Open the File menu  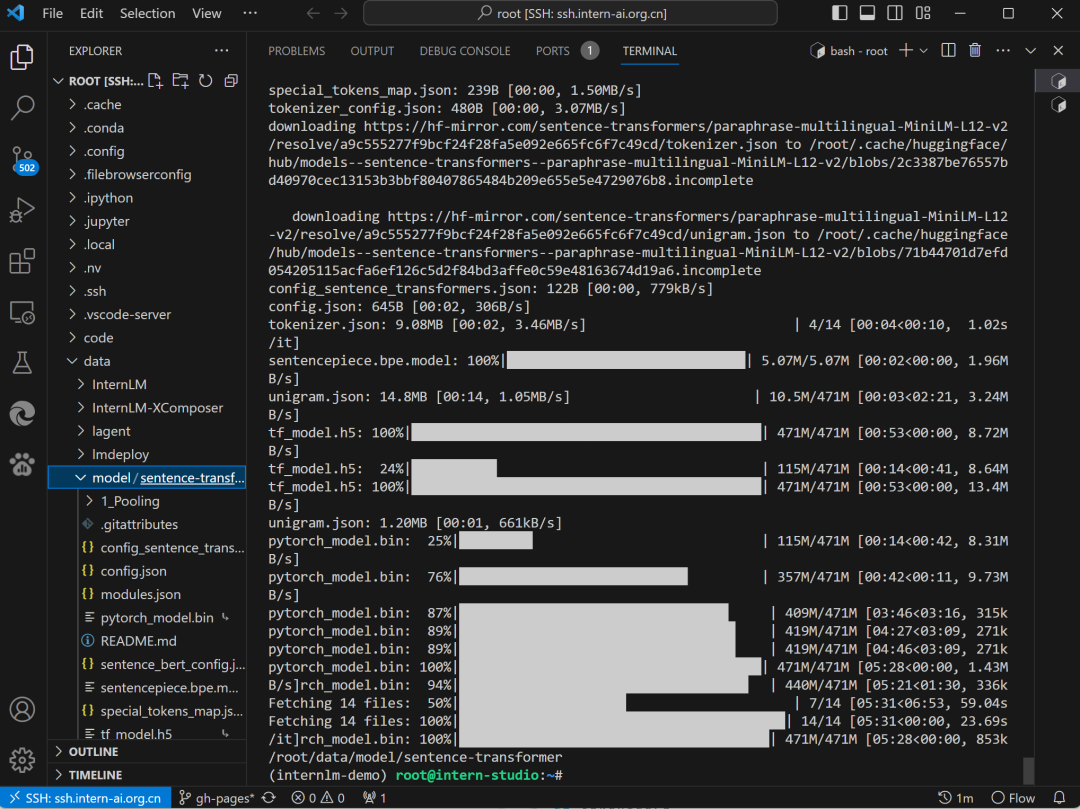pyautogui.click(x=52, y=13)
